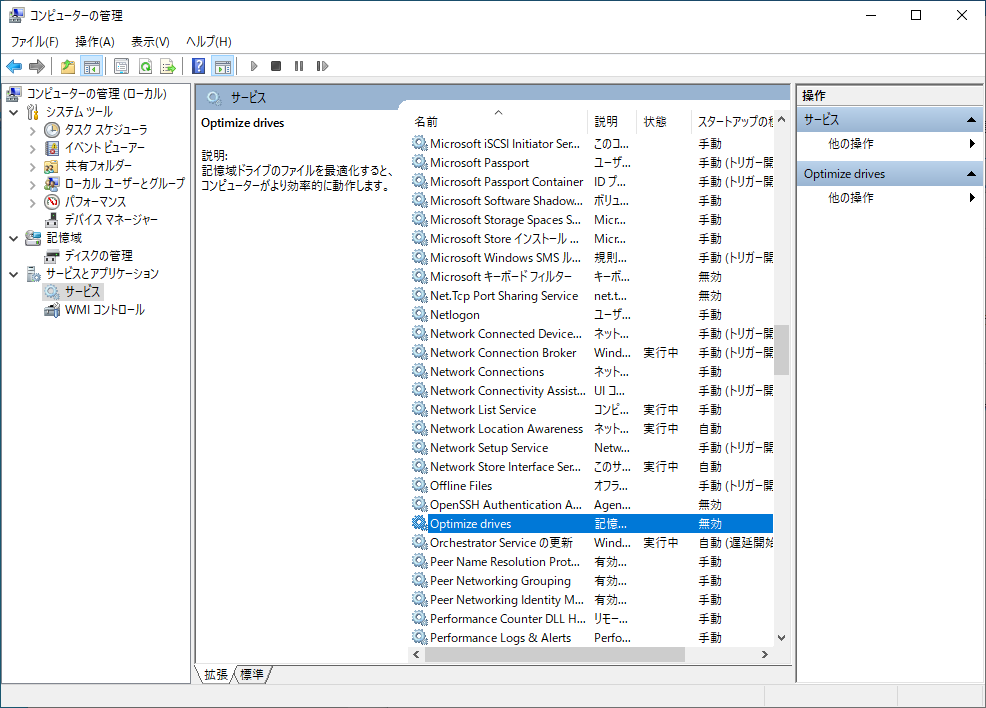
Task: Select サービス node in the tree
Action: [82, 292]
